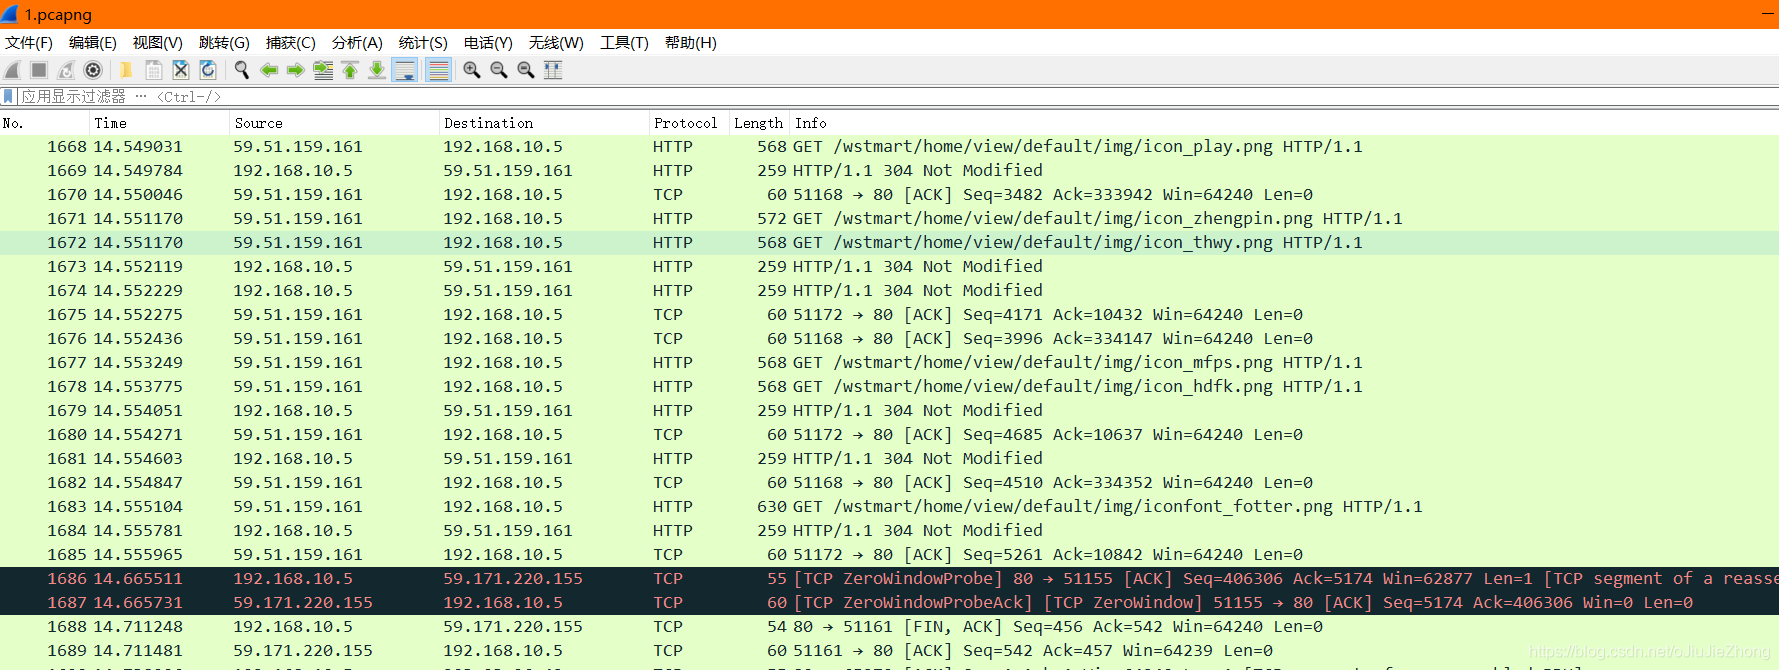Select packet 1688 FIN, ACK row
The image size is (1779, 670).
pos(889,627)
